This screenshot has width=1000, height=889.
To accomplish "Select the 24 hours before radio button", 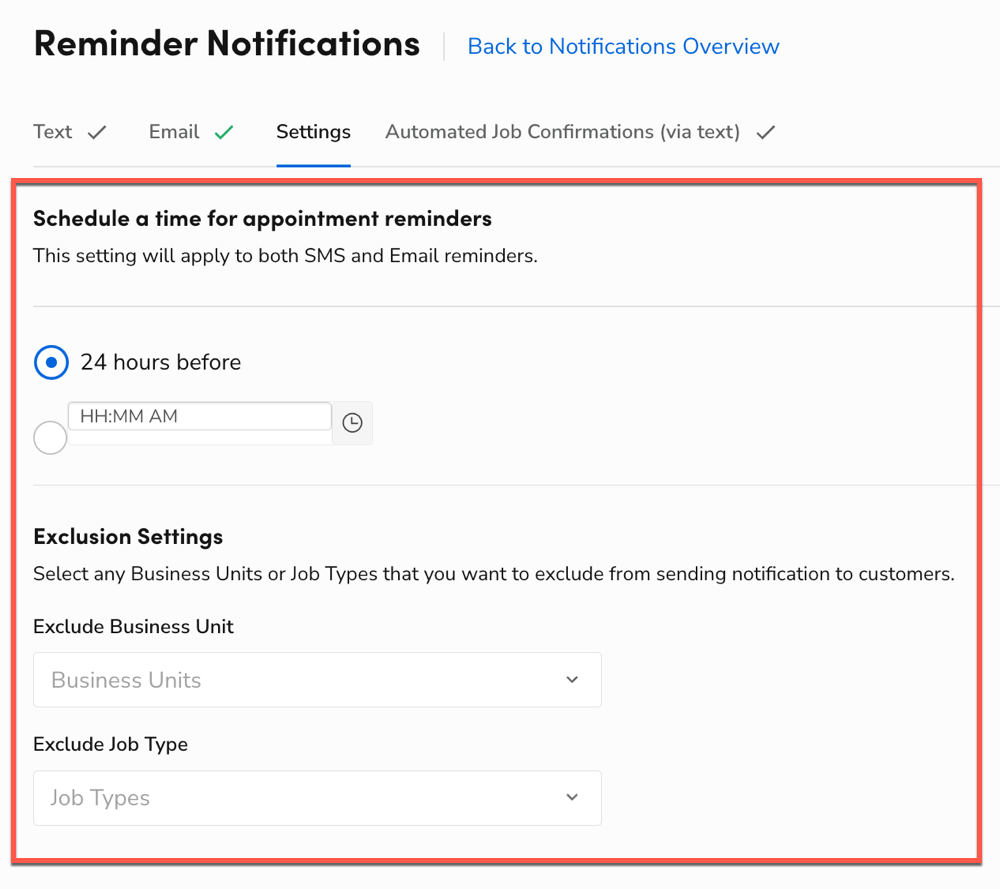I will pyautogui.click(x=51, y=362).
